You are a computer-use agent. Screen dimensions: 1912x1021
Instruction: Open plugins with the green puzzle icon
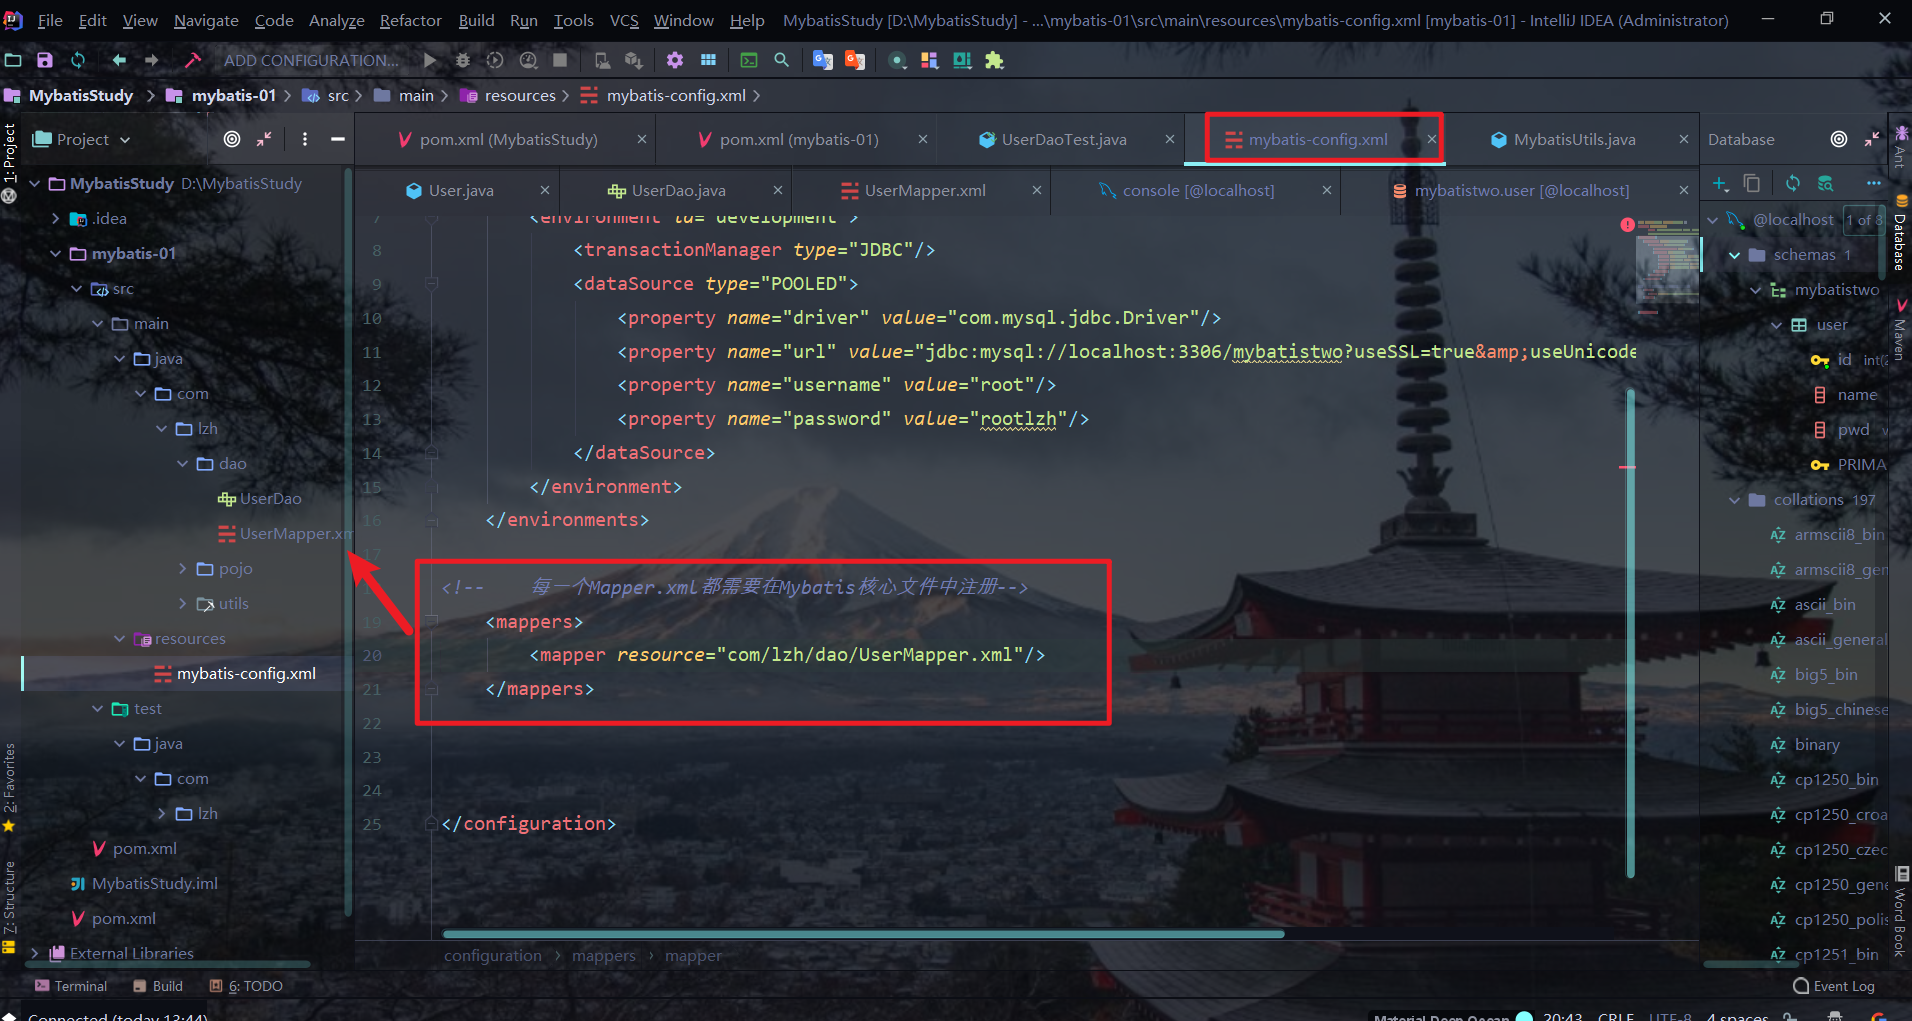point(994,60)
